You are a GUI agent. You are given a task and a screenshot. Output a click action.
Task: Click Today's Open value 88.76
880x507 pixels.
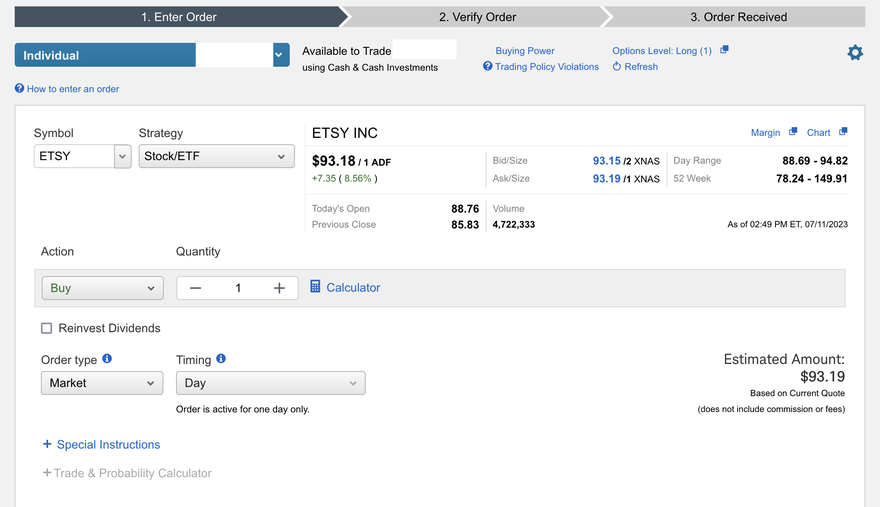point(465,209)
